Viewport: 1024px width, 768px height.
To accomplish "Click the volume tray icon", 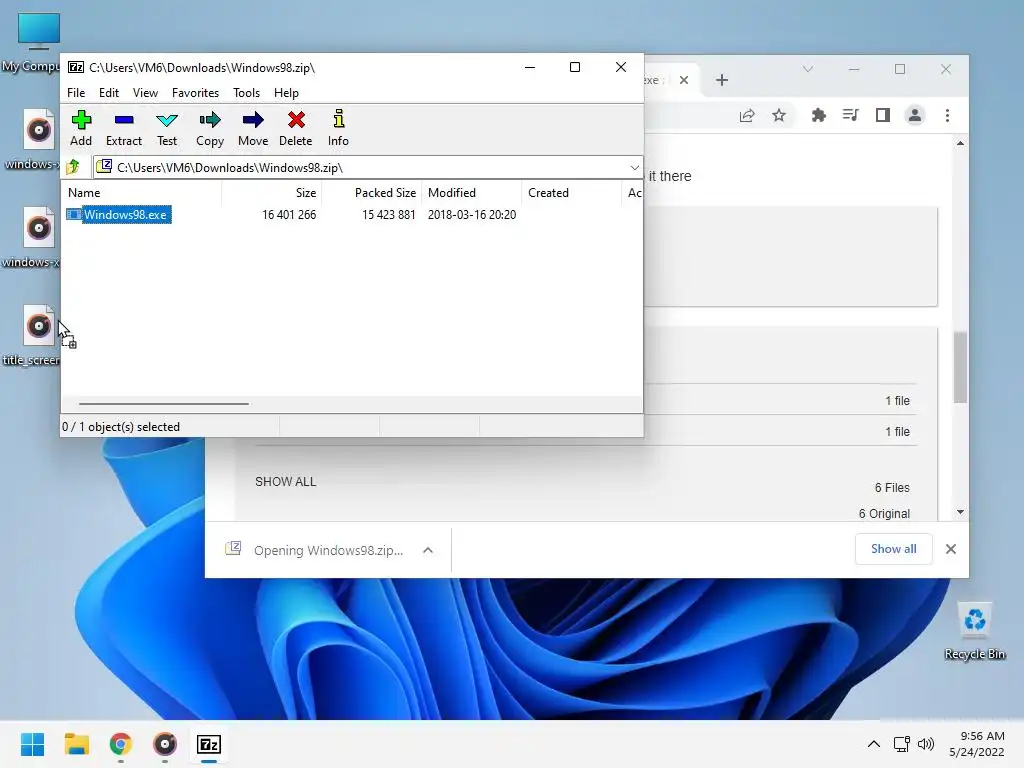I will click(x=926, y=744).
